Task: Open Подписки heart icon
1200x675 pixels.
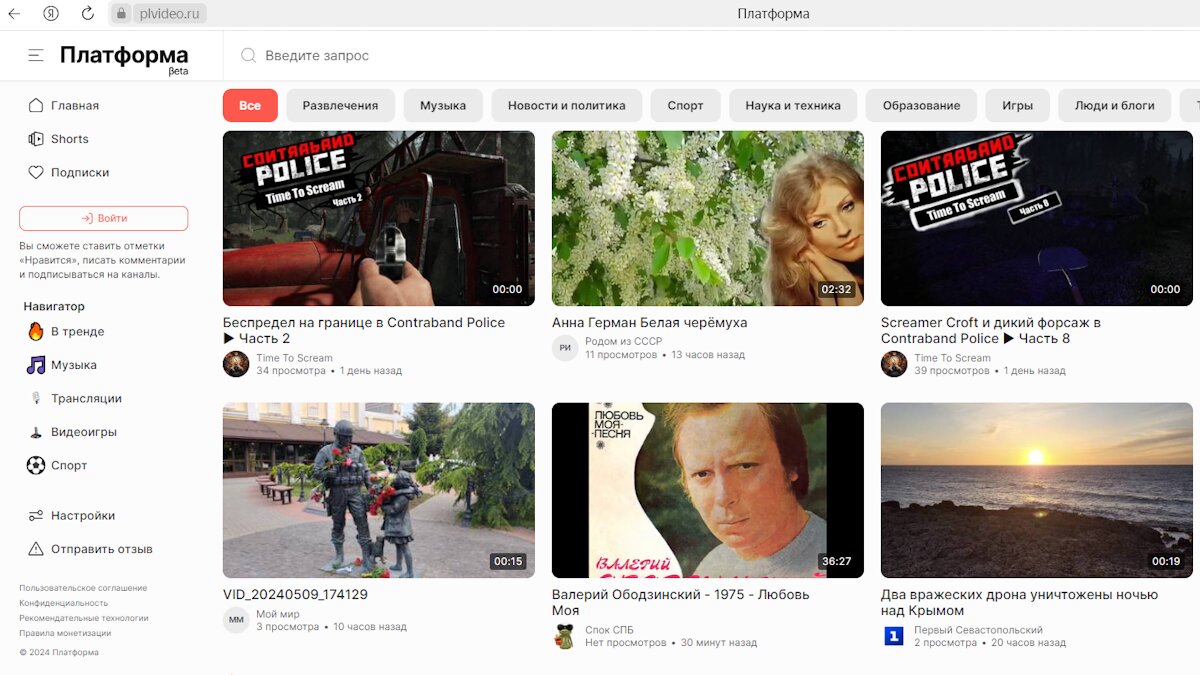Action: [36, 172]
